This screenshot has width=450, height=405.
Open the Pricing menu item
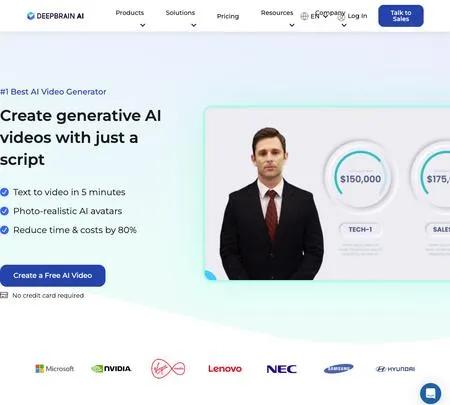[x=228, y=16]
